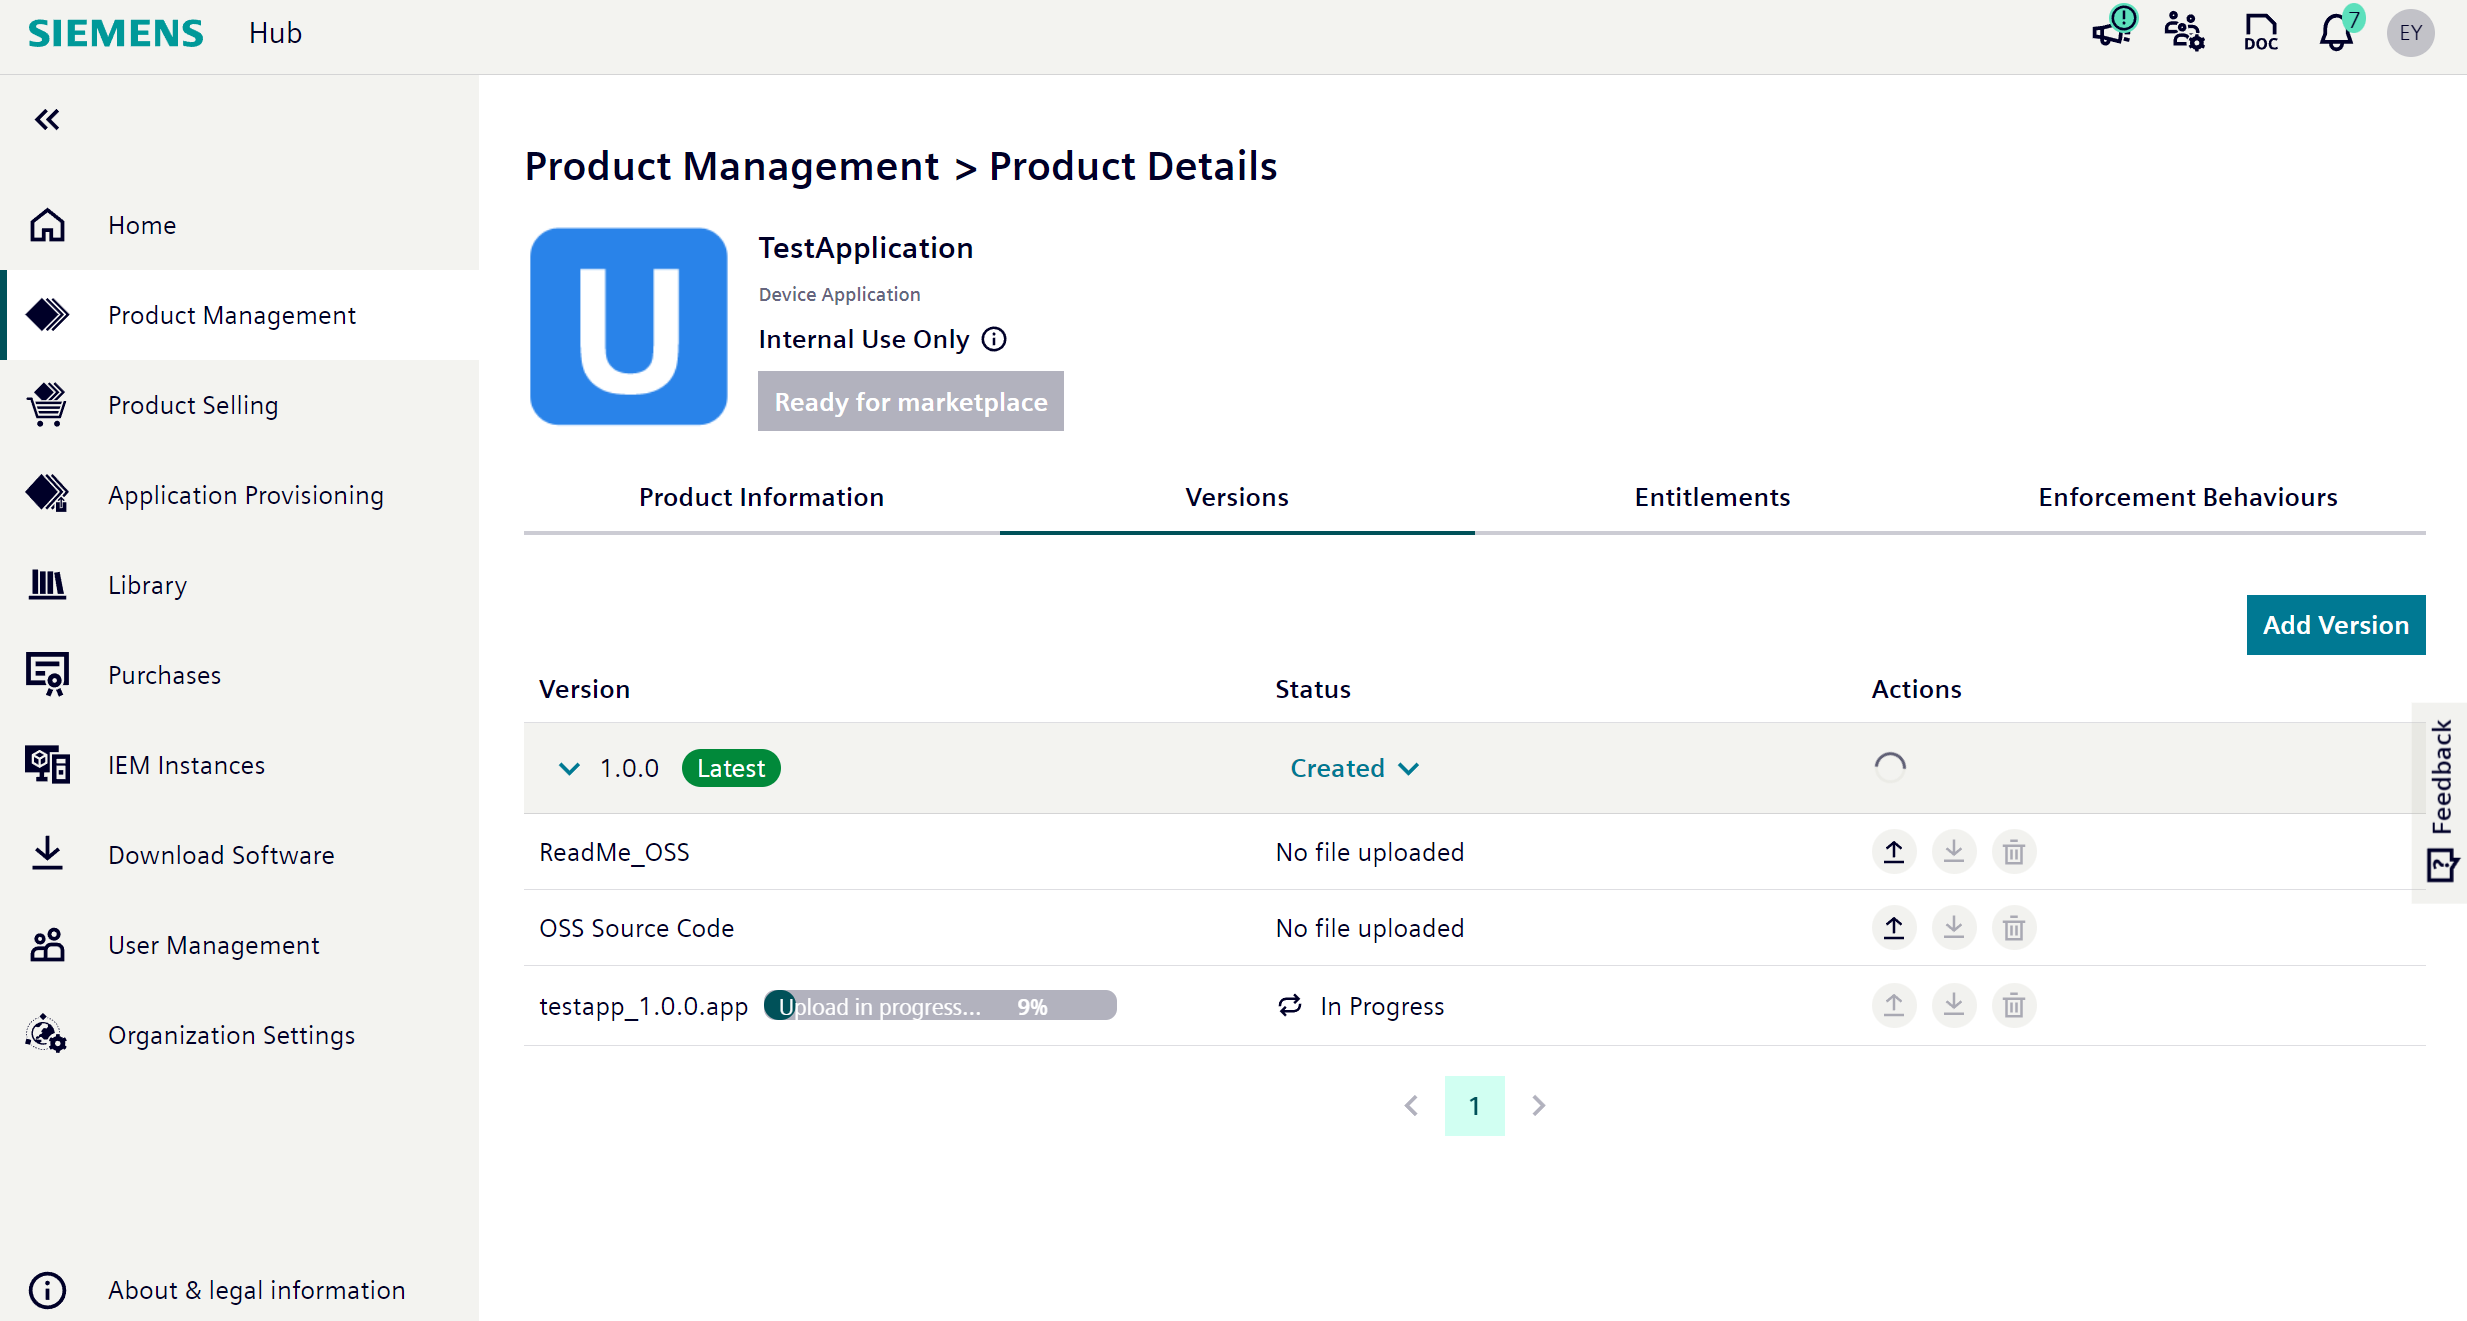Open the team settings people-gear icon
This screenshot has width=2467, height=1321.
2185,32
